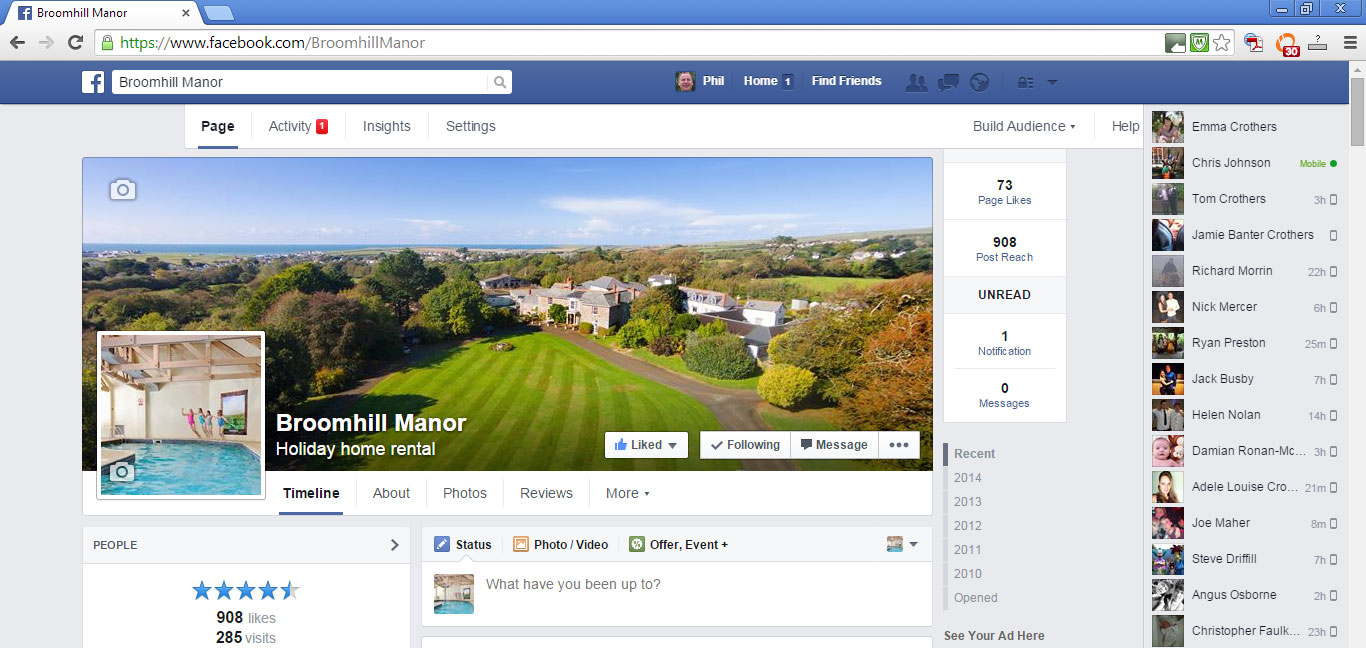Image resolution: width=1366 pixels, height=648 pixels.
Task: Expand the Build Audience dropdown
Action: (x=1024, y=126)
